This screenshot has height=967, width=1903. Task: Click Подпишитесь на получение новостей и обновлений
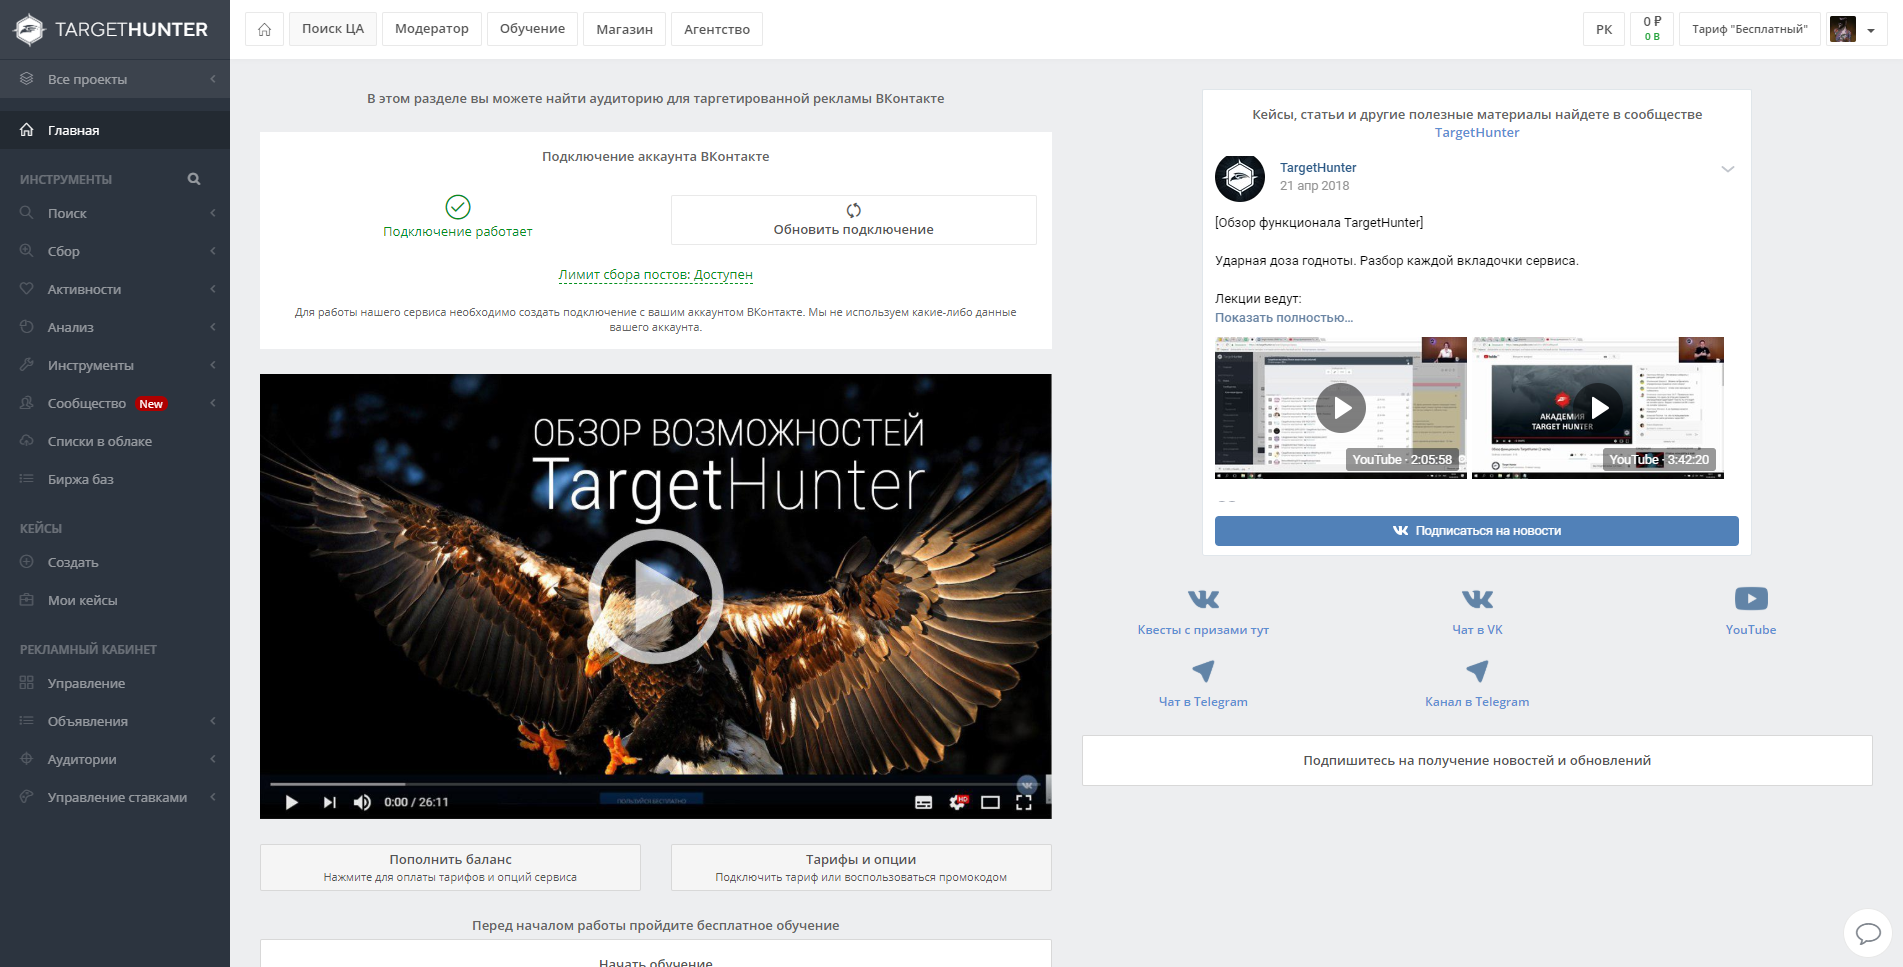point(1477,761)
